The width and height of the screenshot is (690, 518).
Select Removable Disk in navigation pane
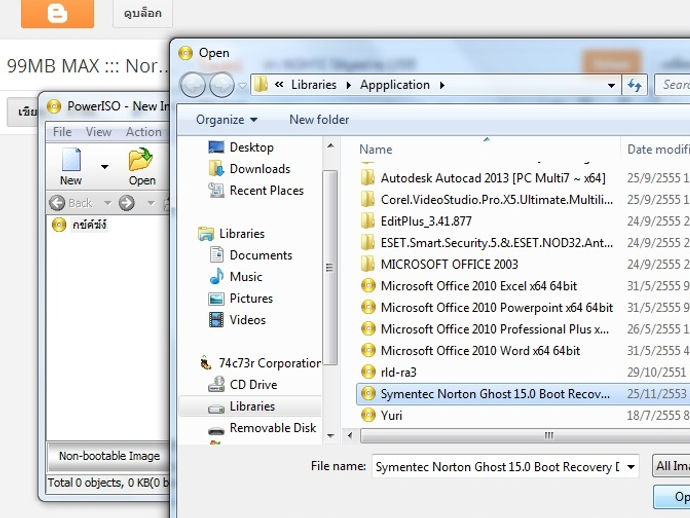[x=262, y=428]
